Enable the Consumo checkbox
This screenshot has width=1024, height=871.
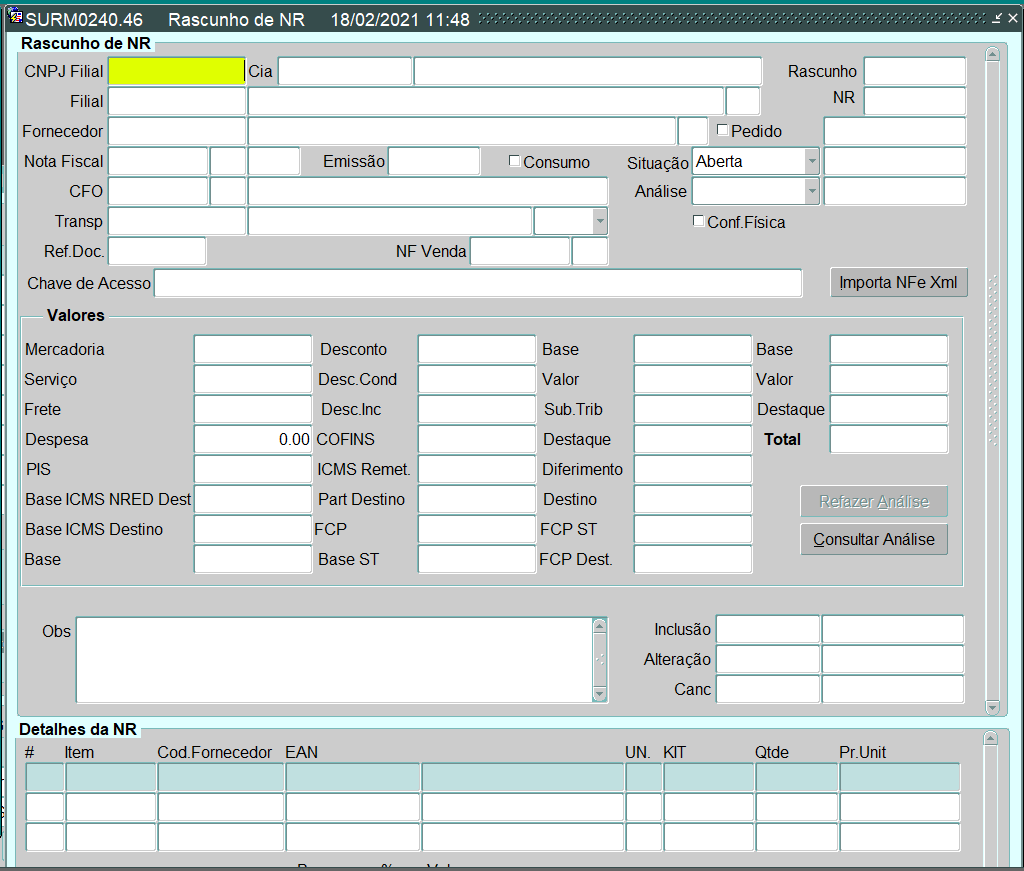click(514, 161)
